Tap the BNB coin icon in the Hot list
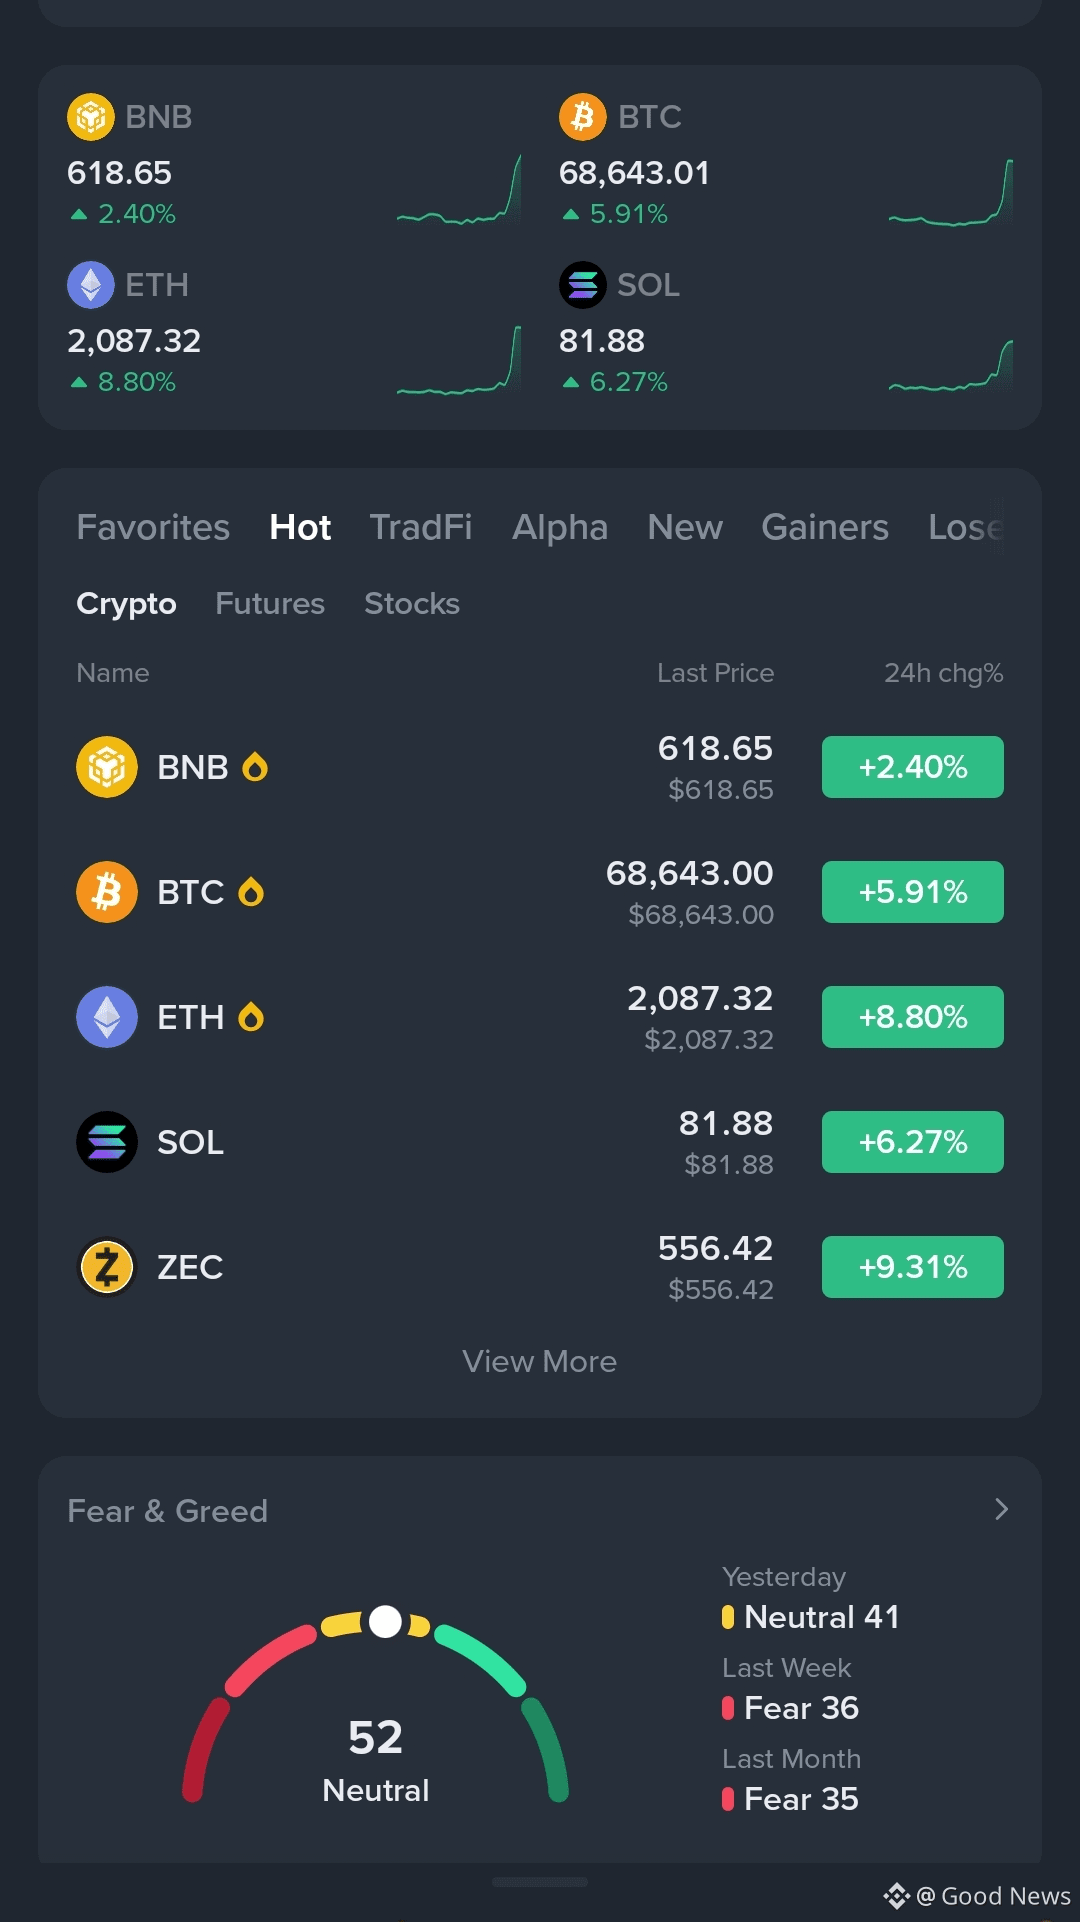The image size is (1080, 1922). point(107,767)
